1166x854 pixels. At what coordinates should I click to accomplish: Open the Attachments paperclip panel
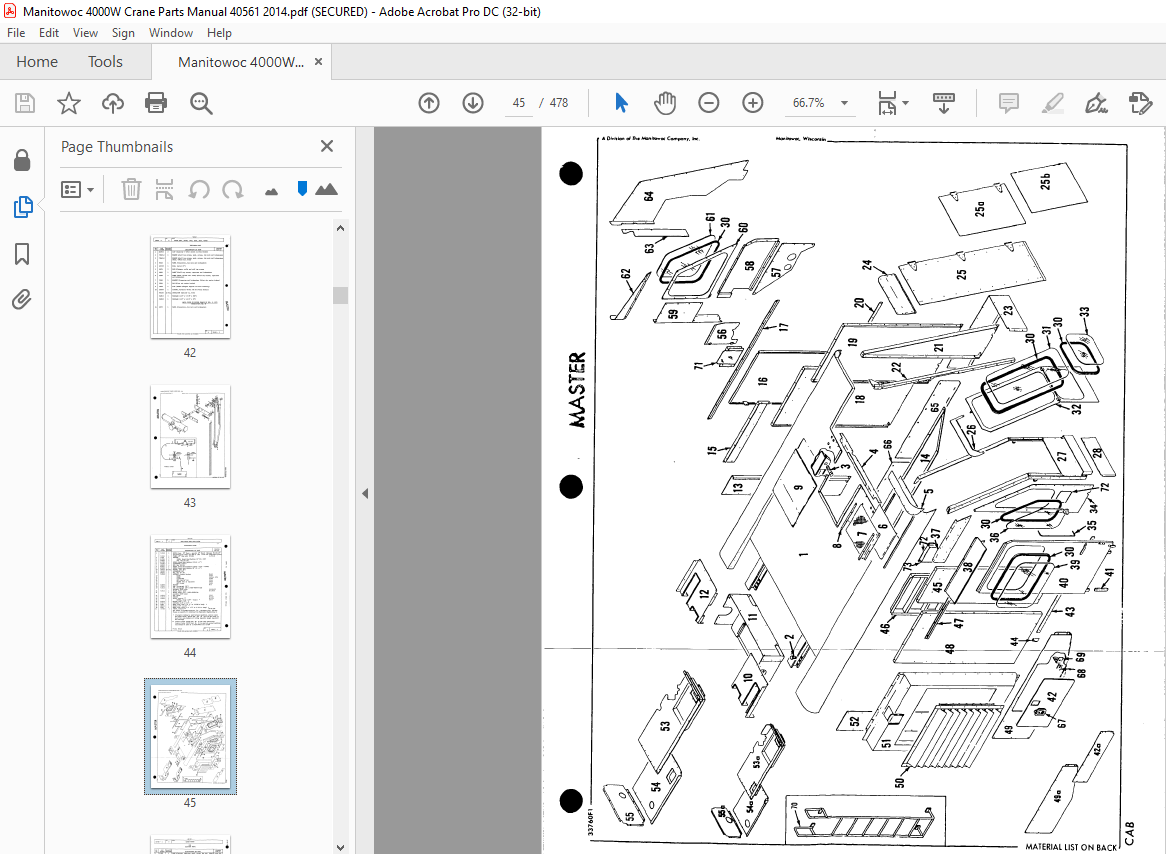point(22,300)
